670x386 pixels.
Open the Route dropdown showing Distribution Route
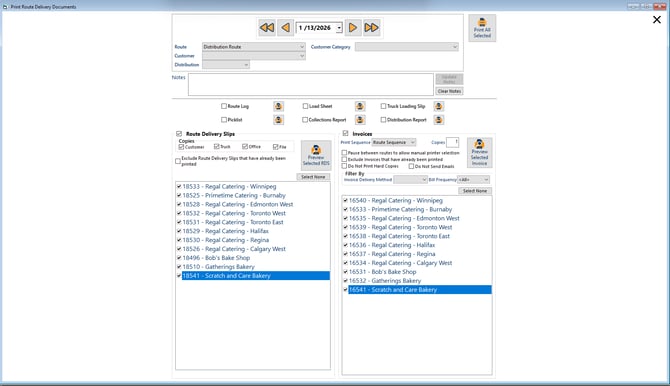click(254, 47)
